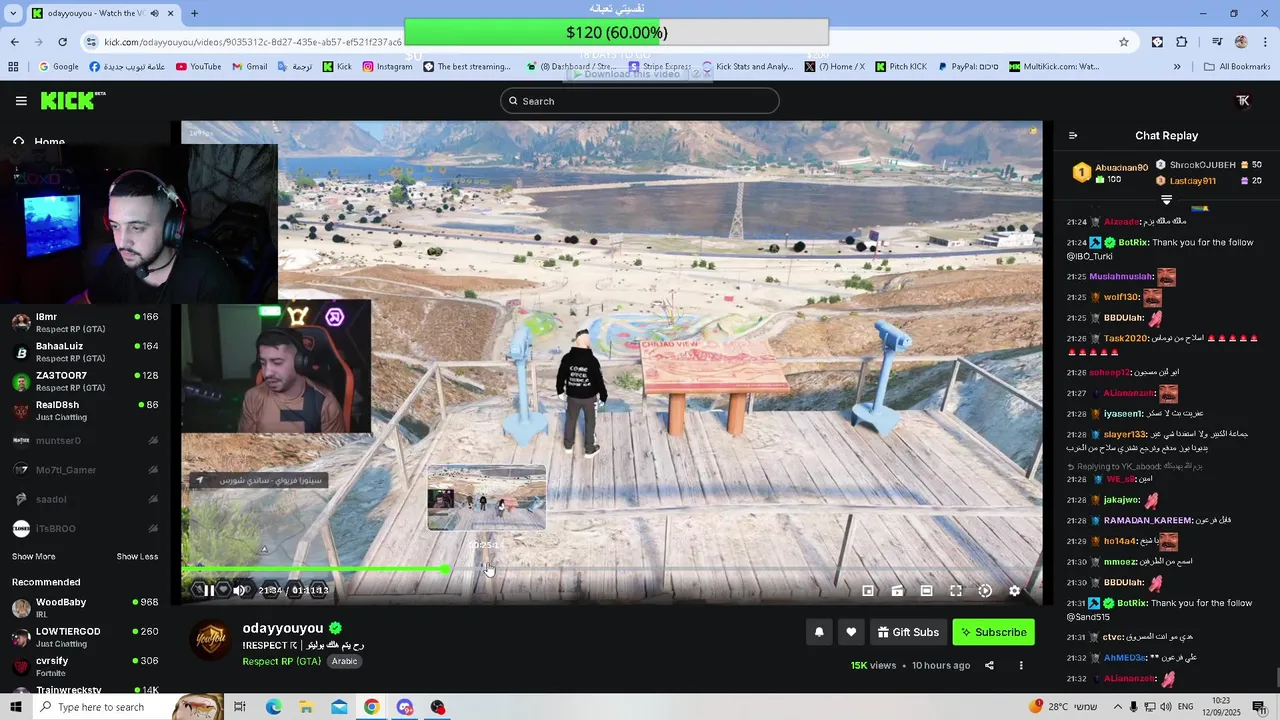
Task: Open the user profile avatar menu
Action: [x=1243, y=101]
